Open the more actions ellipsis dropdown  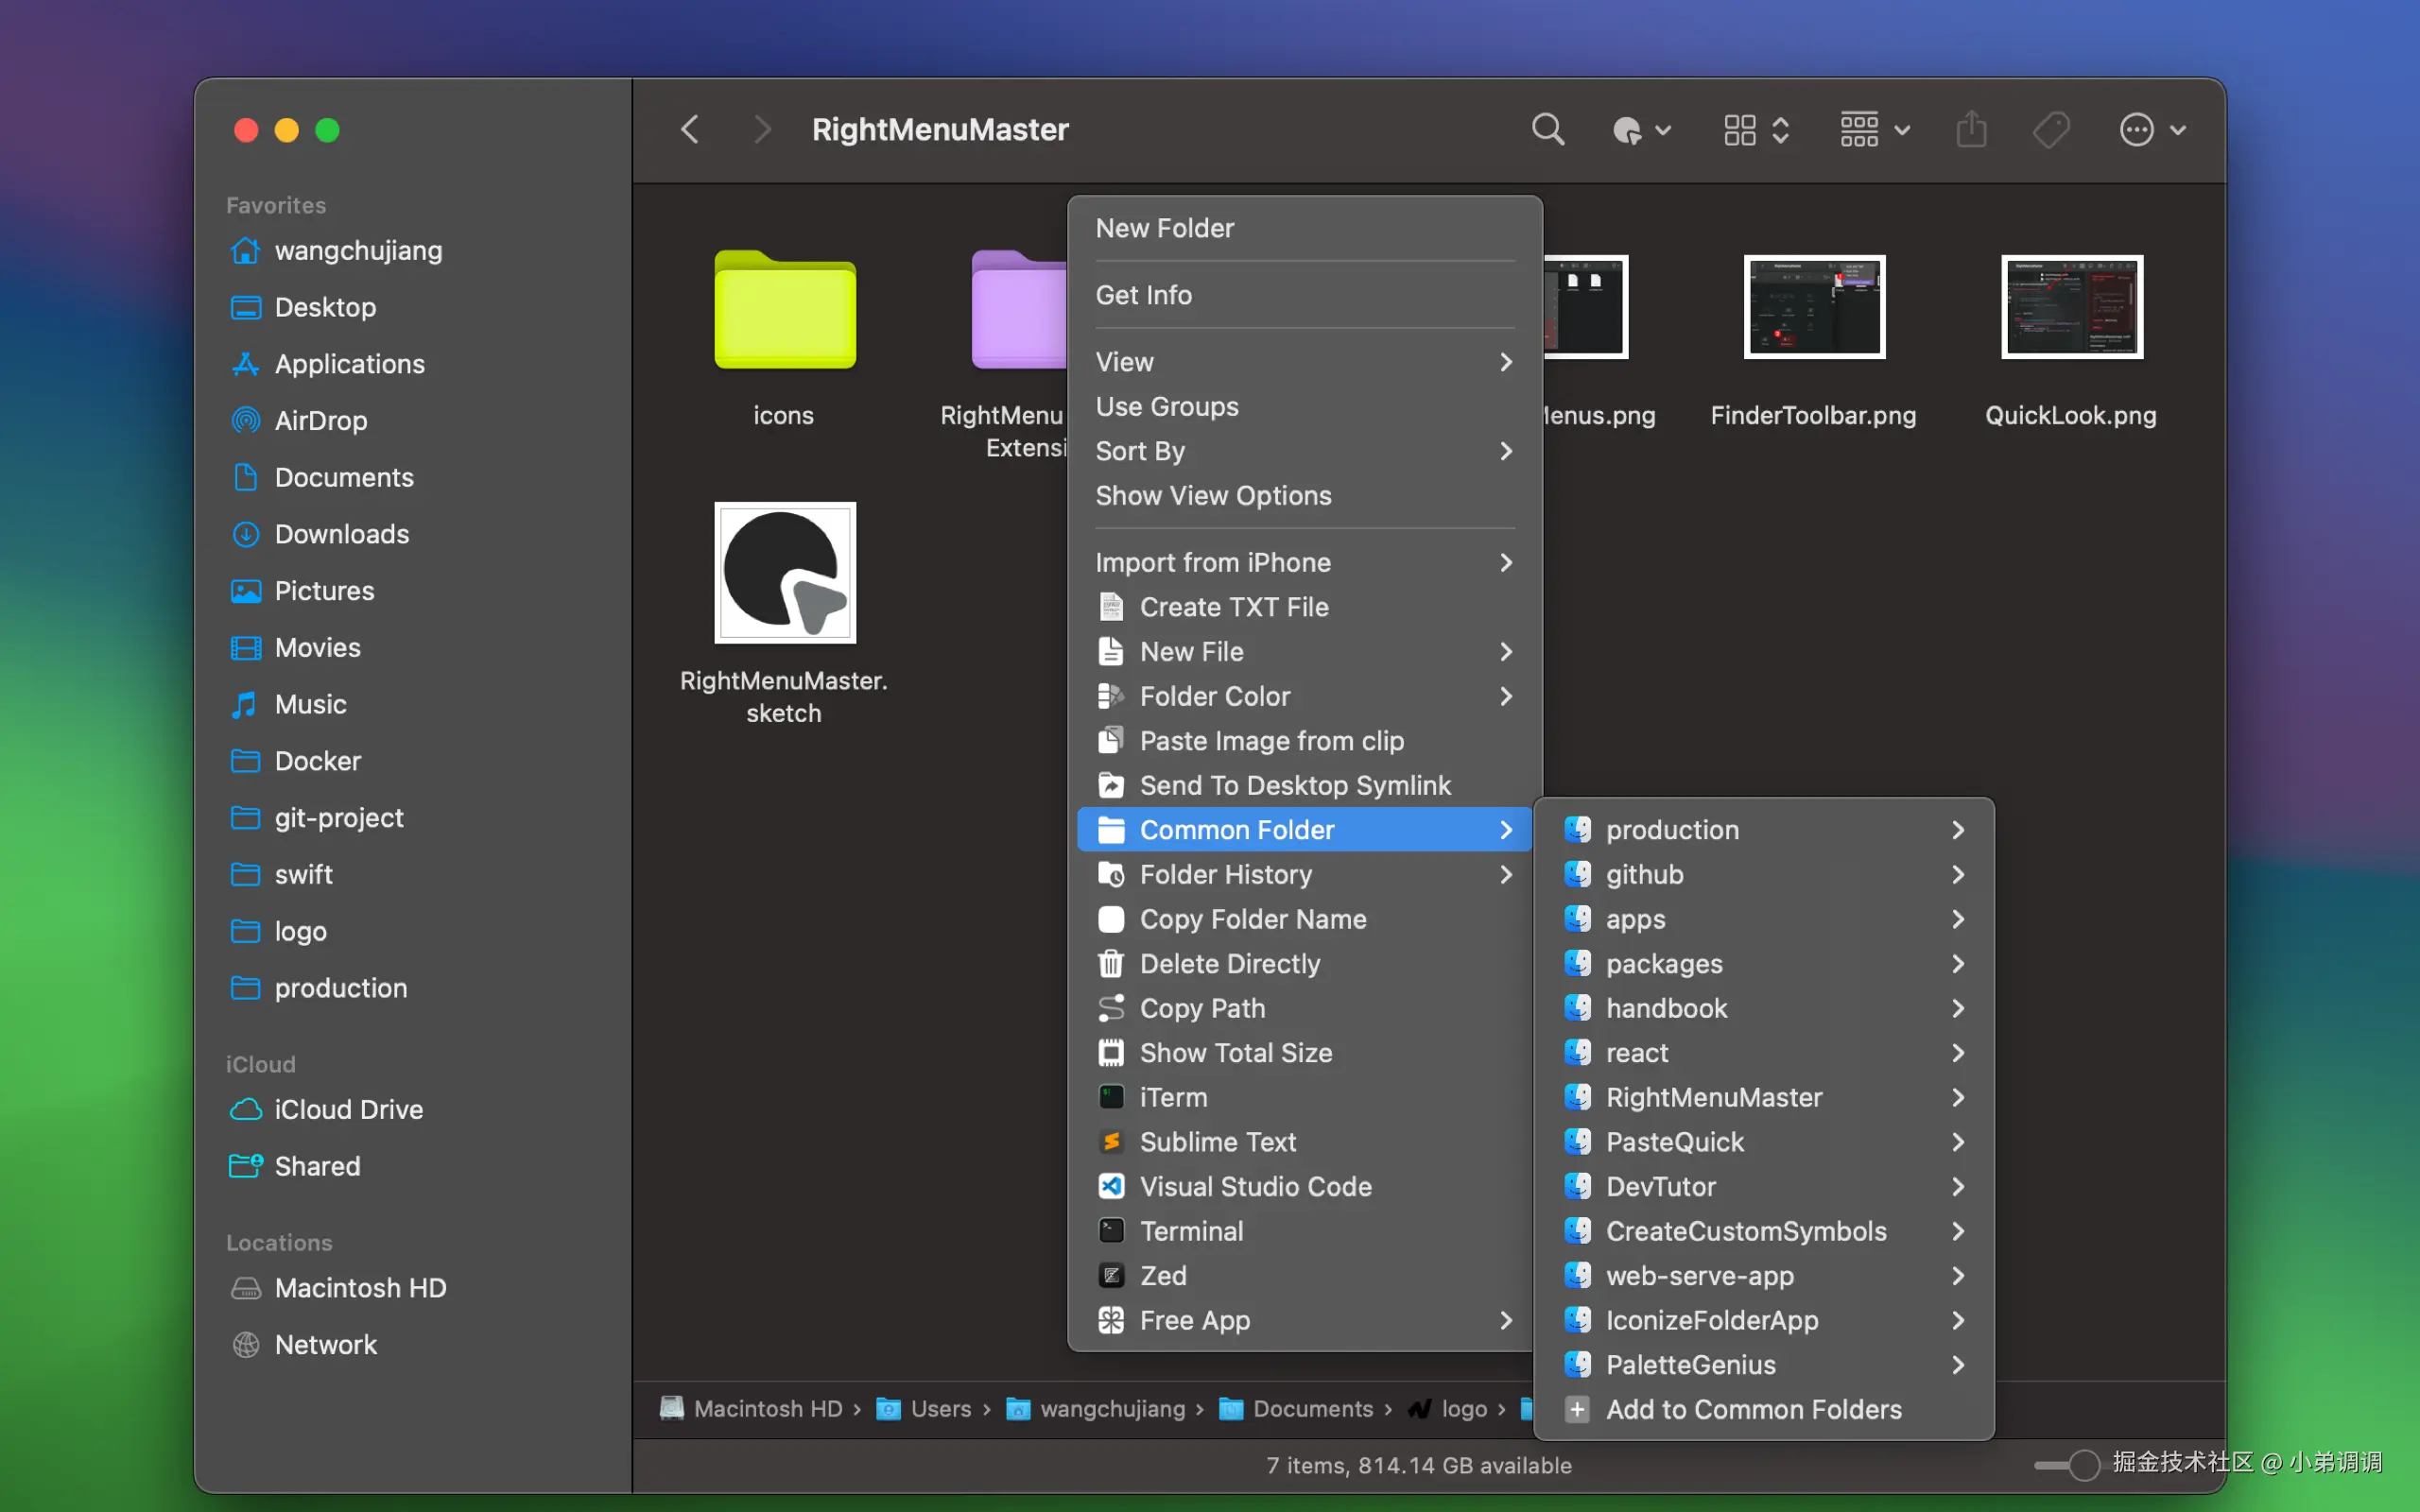[2151, 130]
